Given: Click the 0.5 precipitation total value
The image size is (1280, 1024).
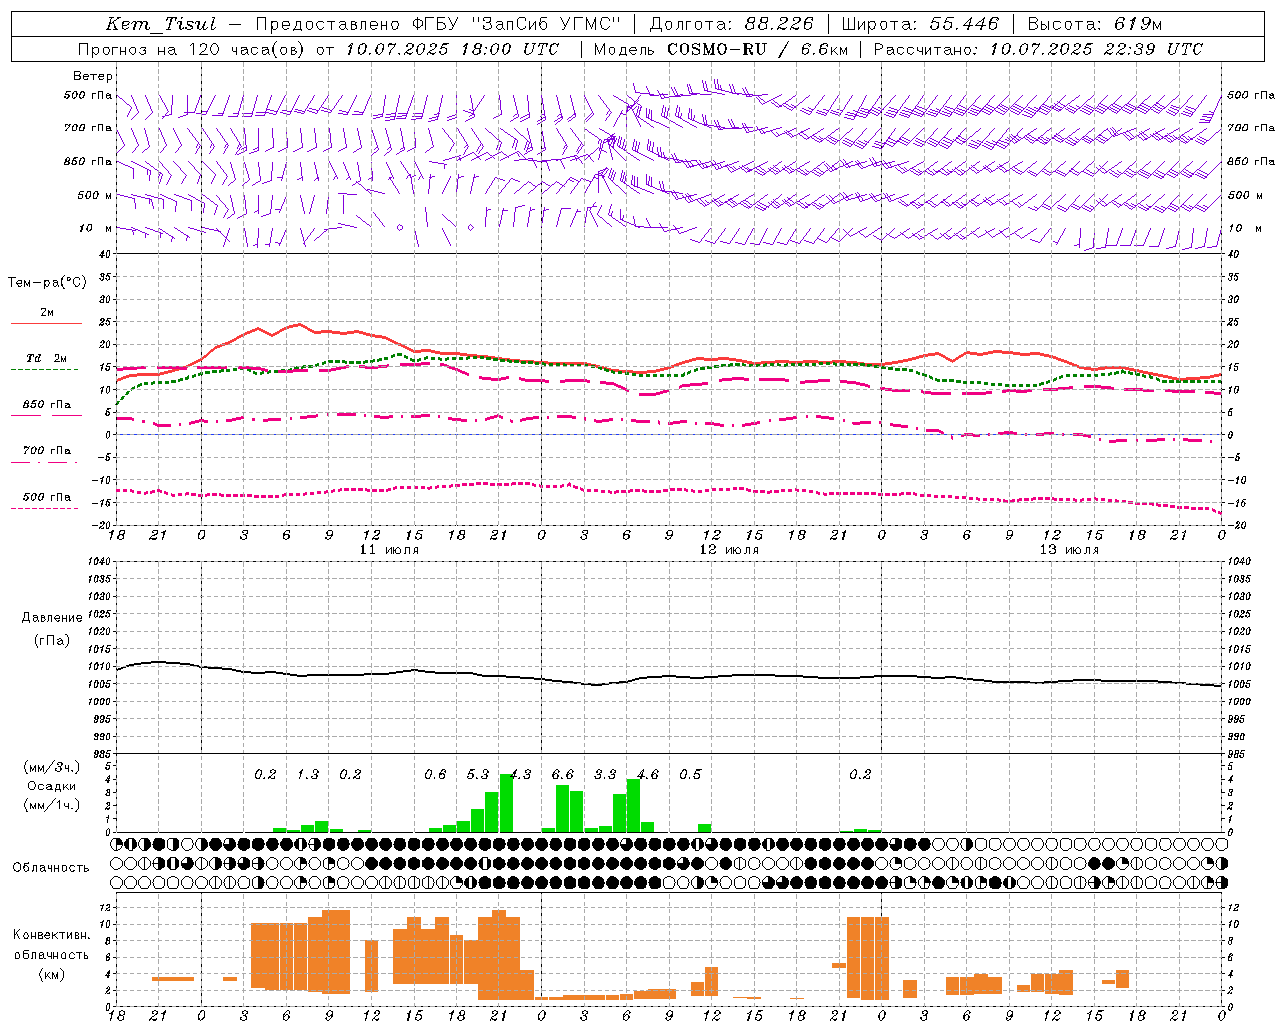Looking at the screenshot, I should [x=690, y=774].
